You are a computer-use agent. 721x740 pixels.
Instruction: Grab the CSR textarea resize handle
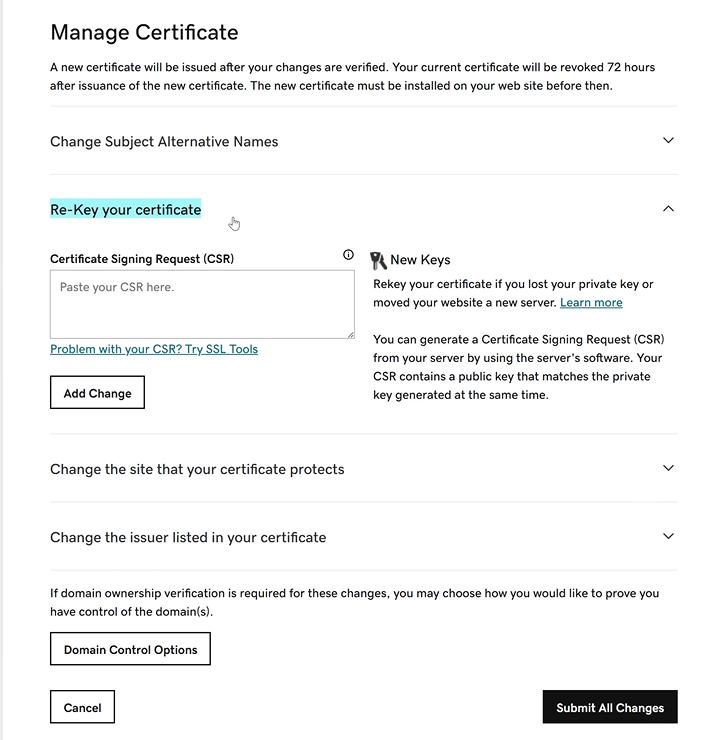coord(351,335)
